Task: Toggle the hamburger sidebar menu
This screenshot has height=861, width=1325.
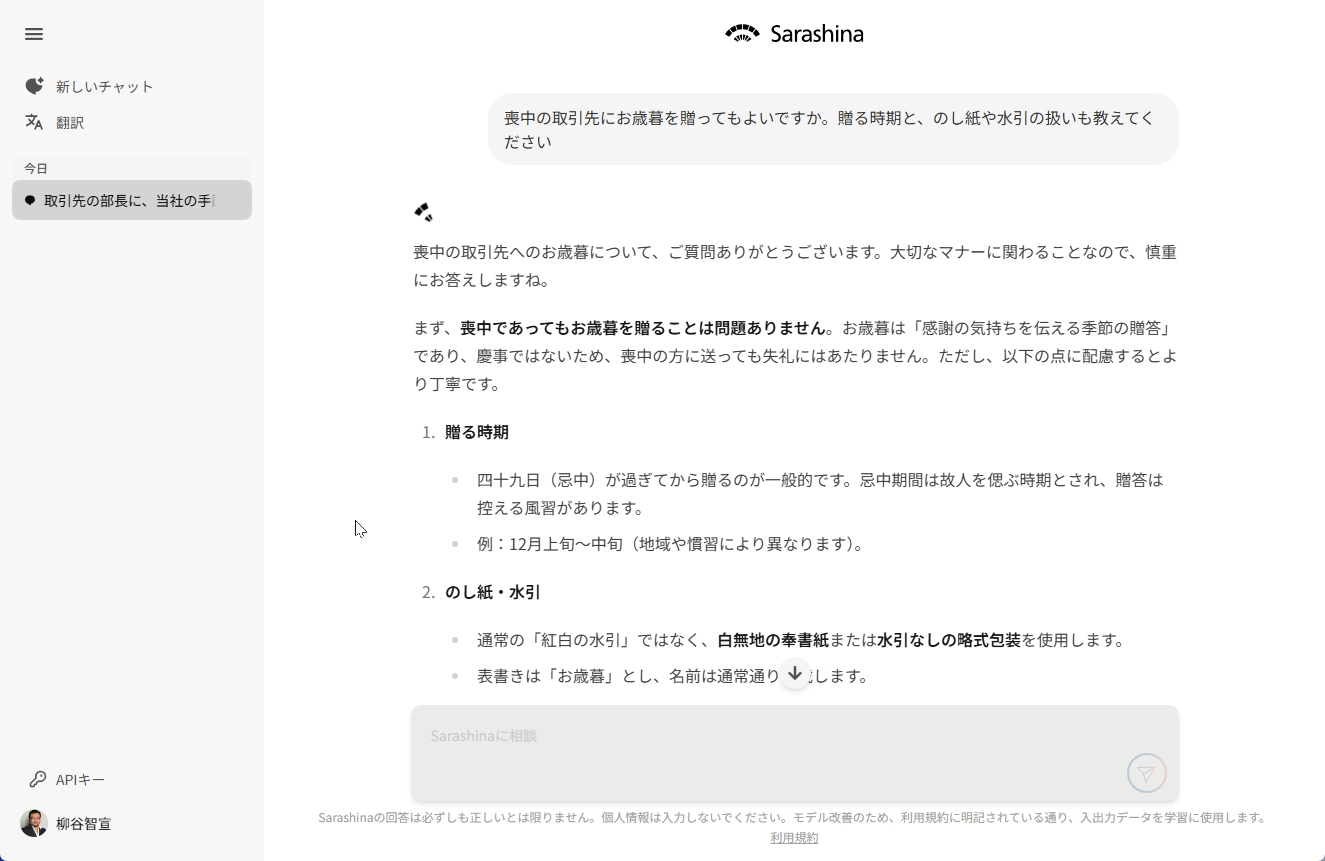Action: tap(34, 34)
